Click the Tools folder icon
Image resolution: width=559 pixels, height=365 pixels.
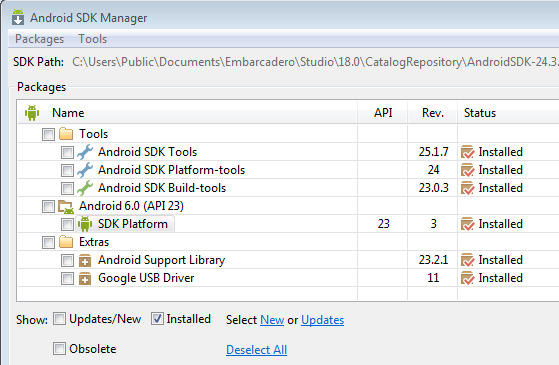66,134
